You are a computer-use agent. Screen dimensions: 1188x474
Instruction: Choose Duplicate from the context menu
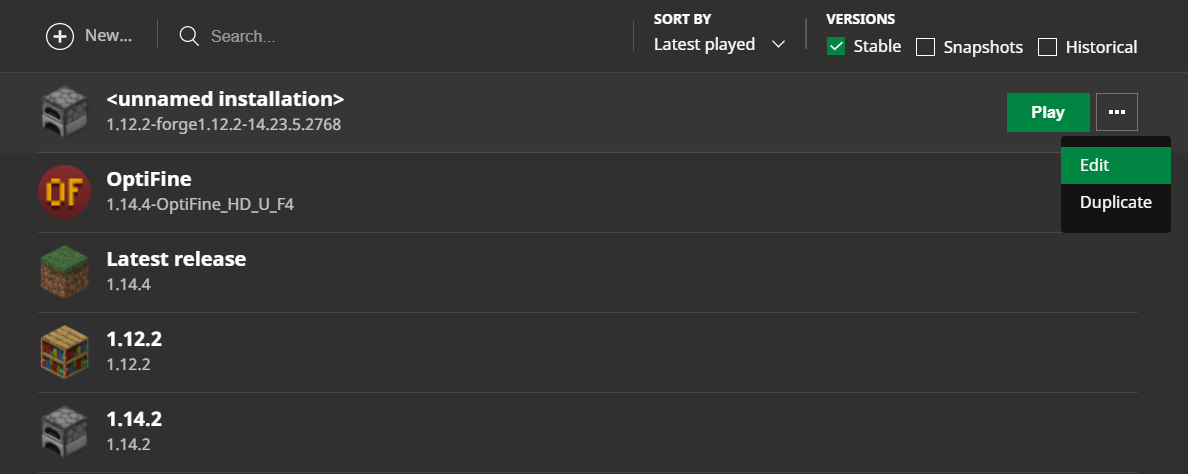[x=1115, y=202]
